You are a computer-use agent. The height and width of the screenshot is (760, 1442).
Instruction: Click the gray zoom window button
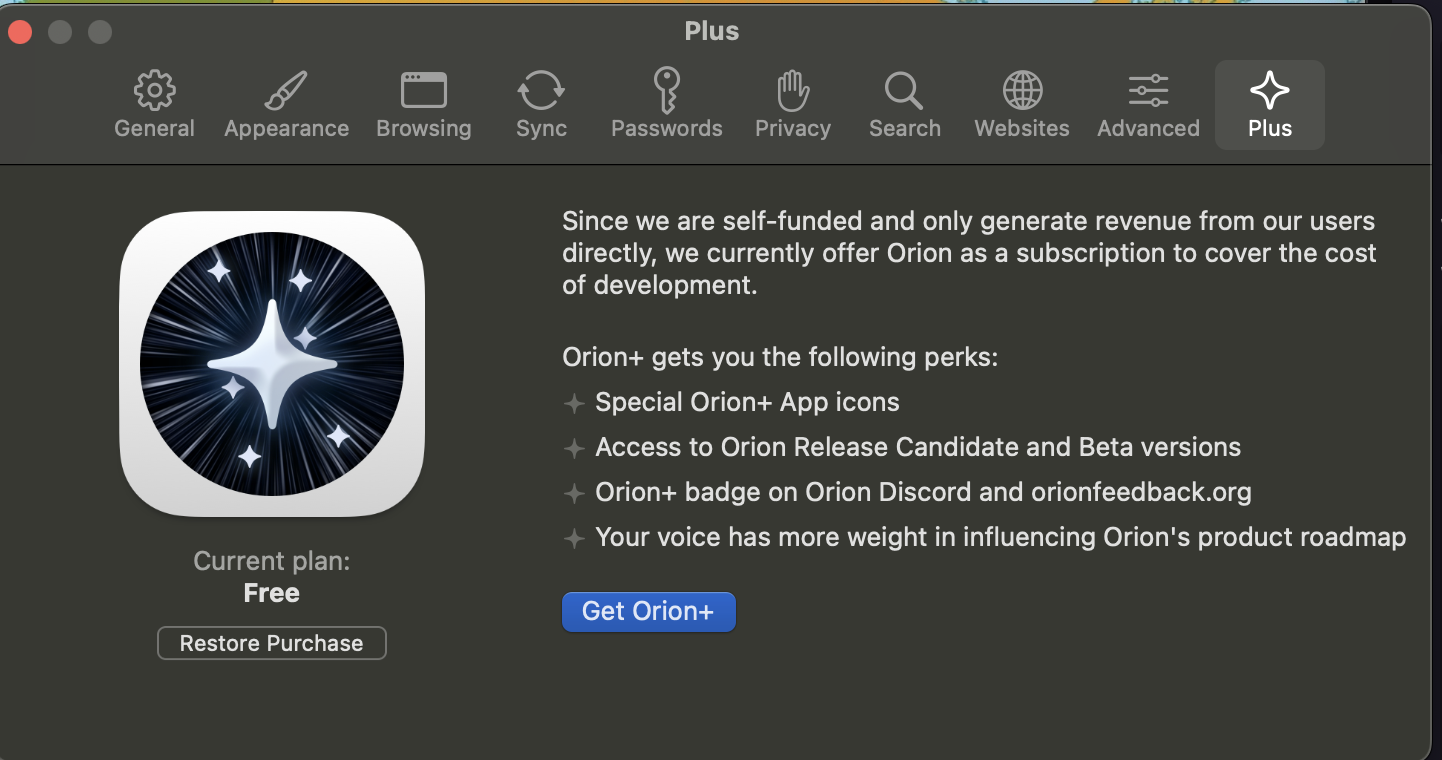pos(100,32)
